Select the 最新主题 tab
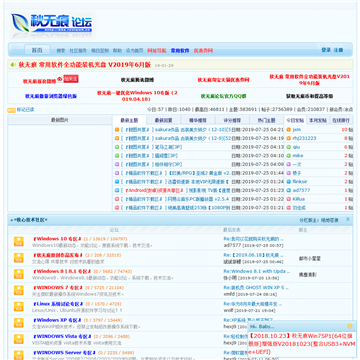360x360 pixels. [129, 120]
